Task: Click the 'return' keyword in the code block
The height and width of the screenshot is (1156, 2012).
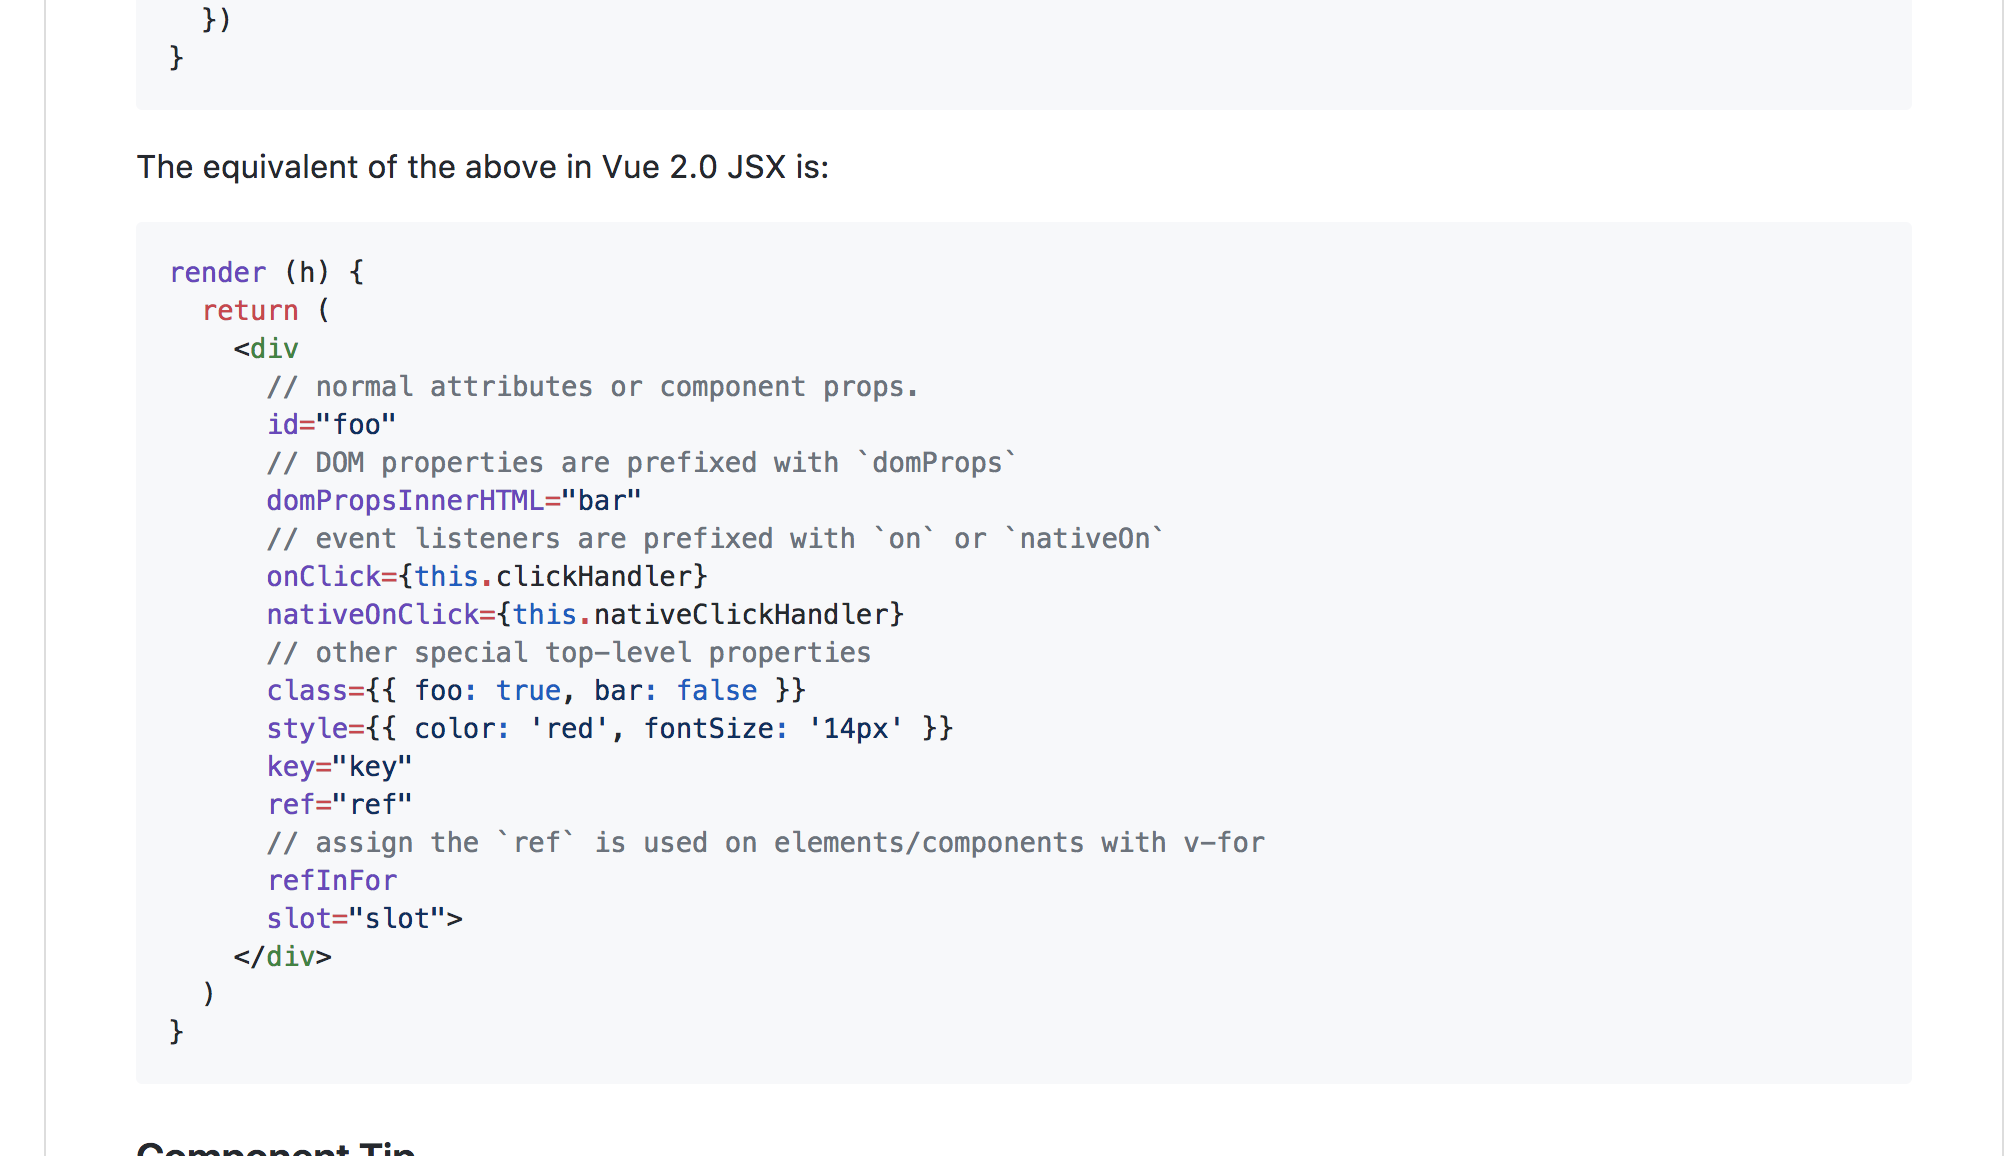Action: pyautogui.click(x=250, y=310)
